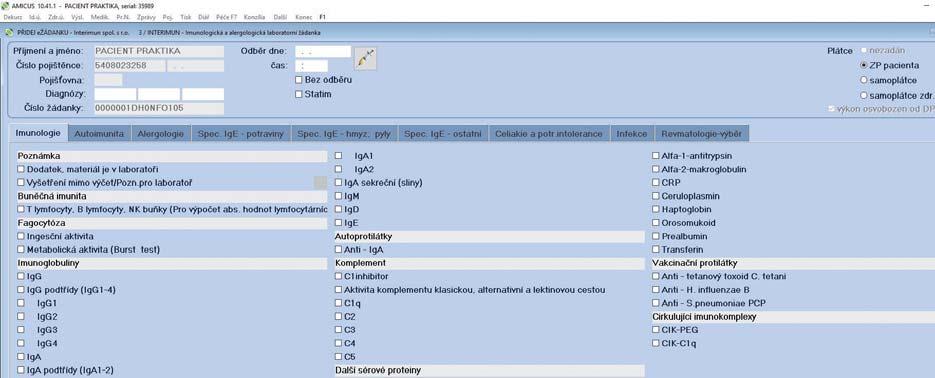Tick the IgE checkbox
The width and height of the screenshot is (935, 378).
coord(339,223)
